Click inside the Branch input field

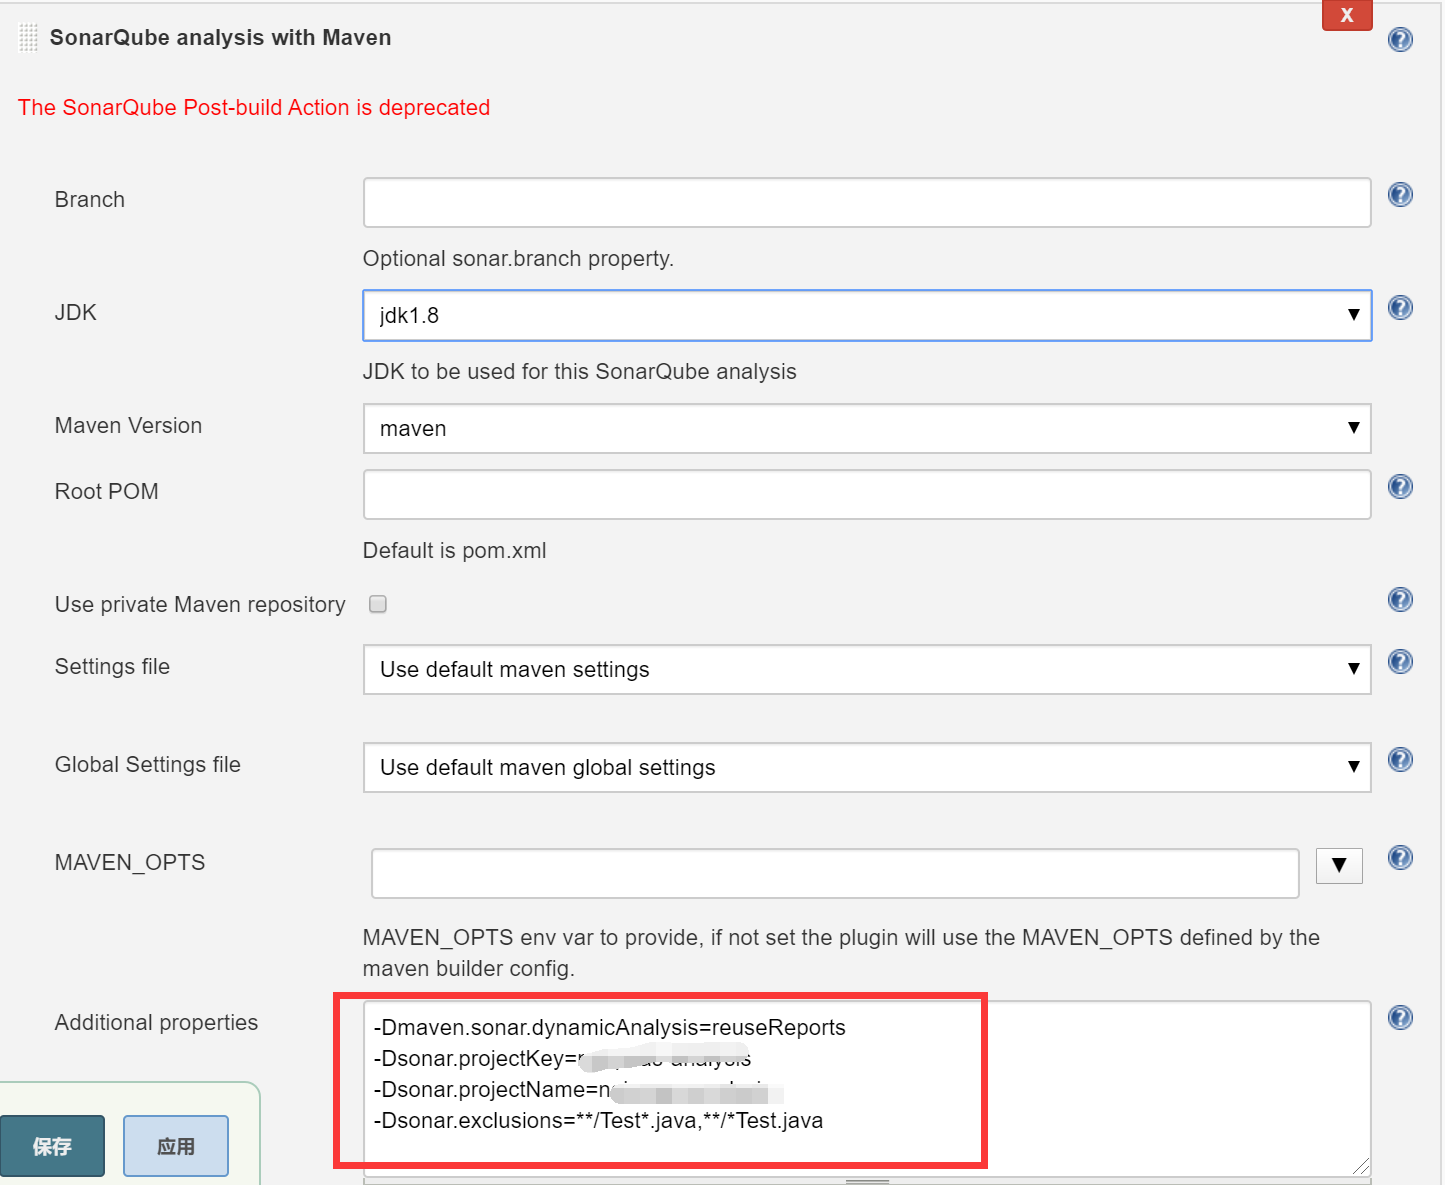[x=866, y=202]
